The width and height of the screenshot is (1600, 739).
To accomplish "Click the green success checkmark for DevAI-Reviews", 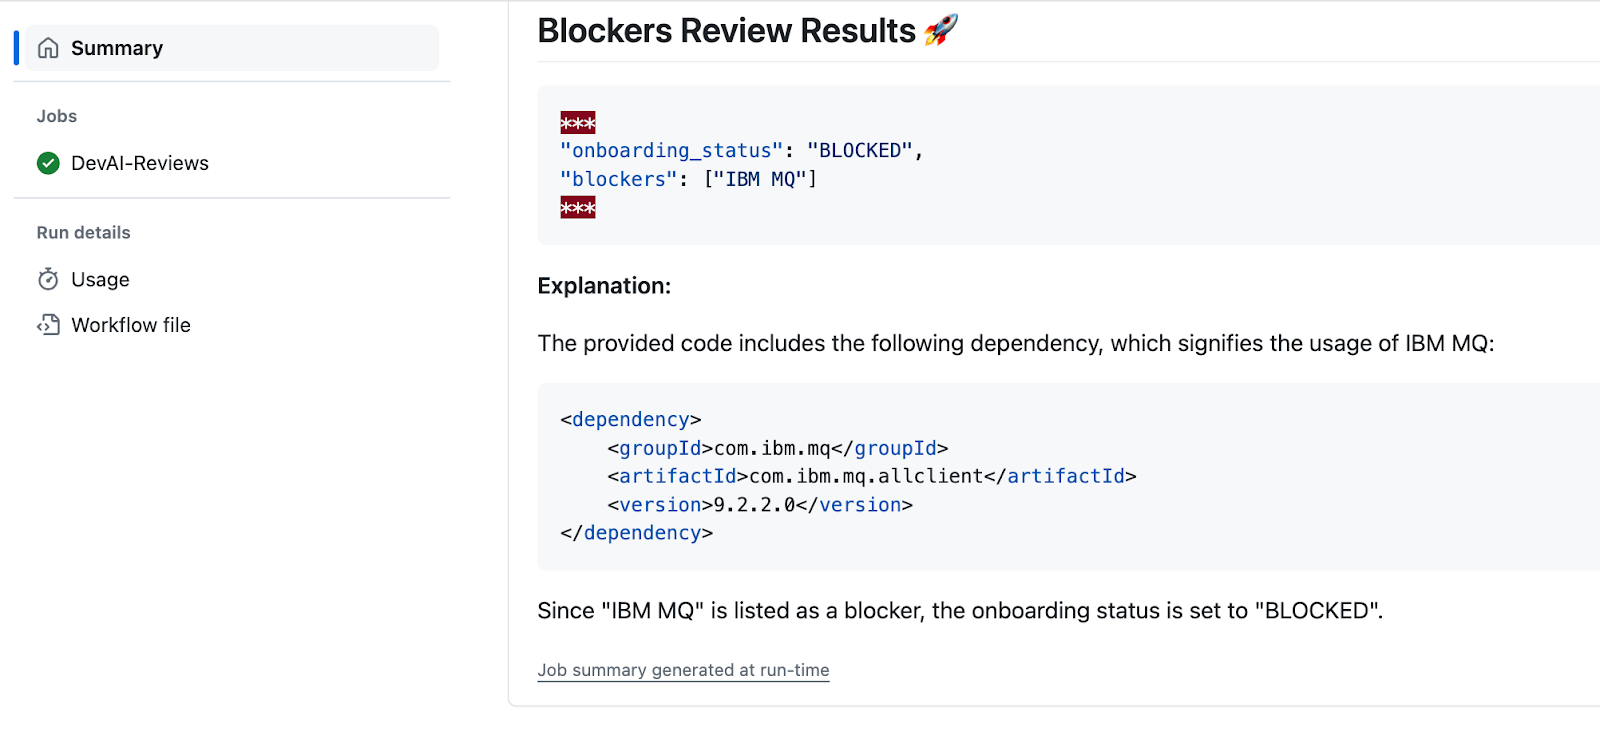I will [x=48, y=163].
